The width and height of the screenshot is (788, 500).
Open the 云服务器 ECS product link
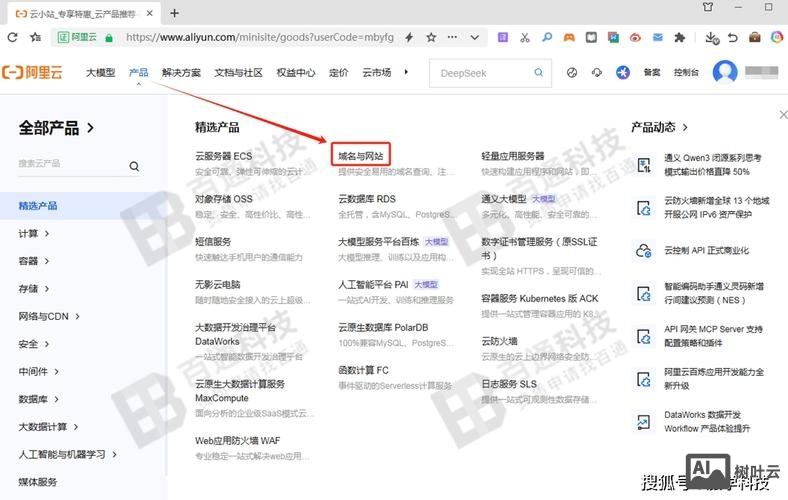point(224,156)
